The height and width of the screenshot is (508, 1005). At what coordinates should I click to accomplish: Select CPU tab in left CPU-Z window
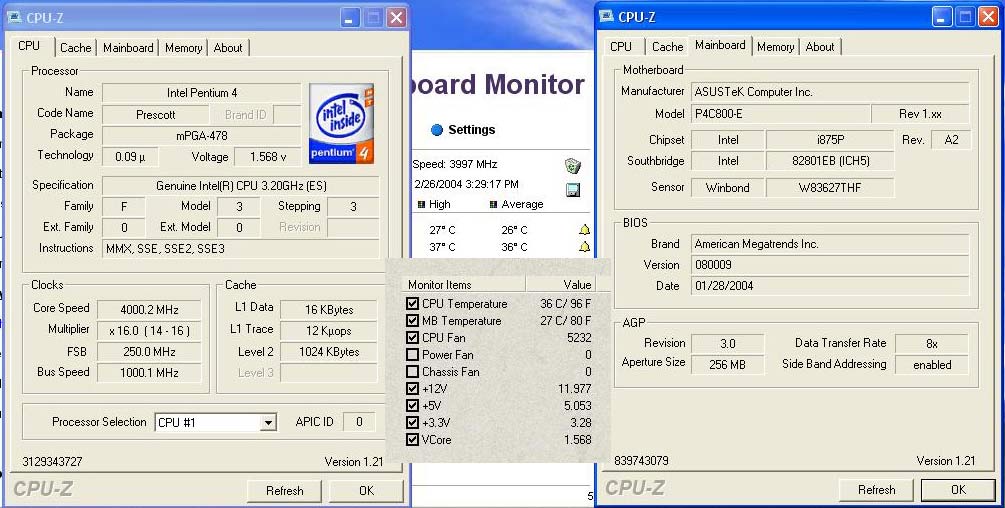pyautogui.click(x=29, y=45)
